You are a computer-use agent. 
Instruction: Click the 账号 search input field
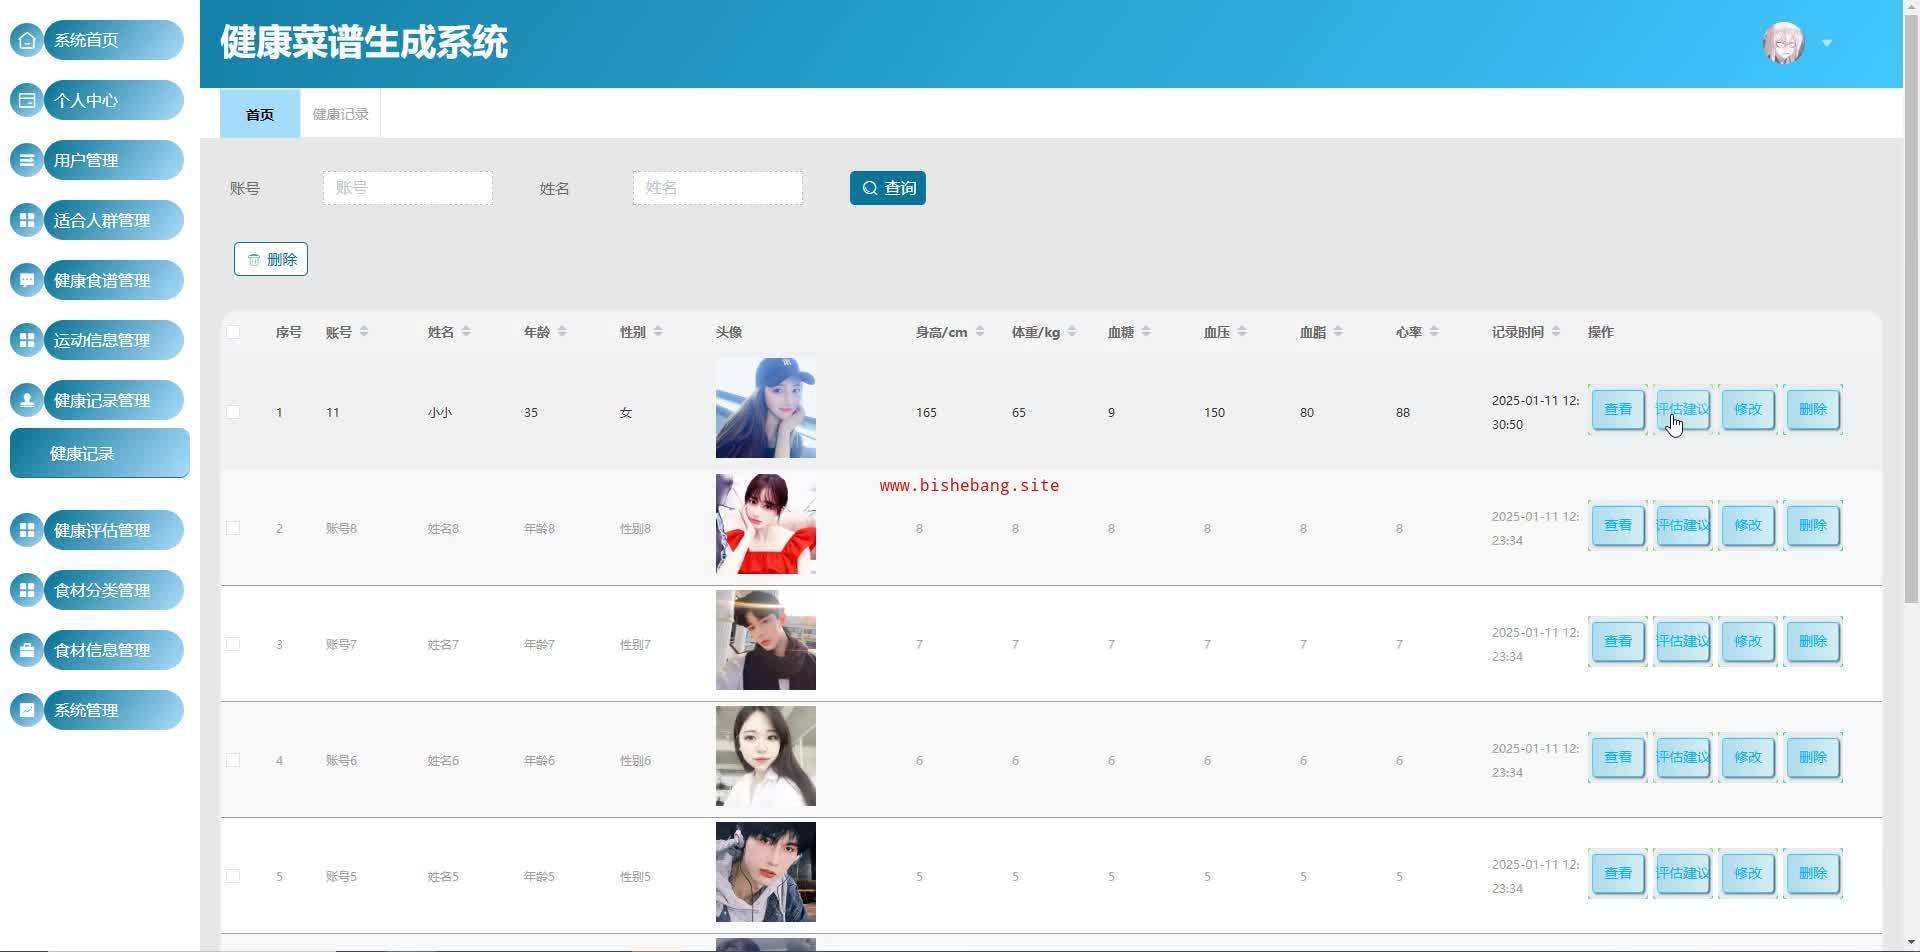(x=408, y=188)
